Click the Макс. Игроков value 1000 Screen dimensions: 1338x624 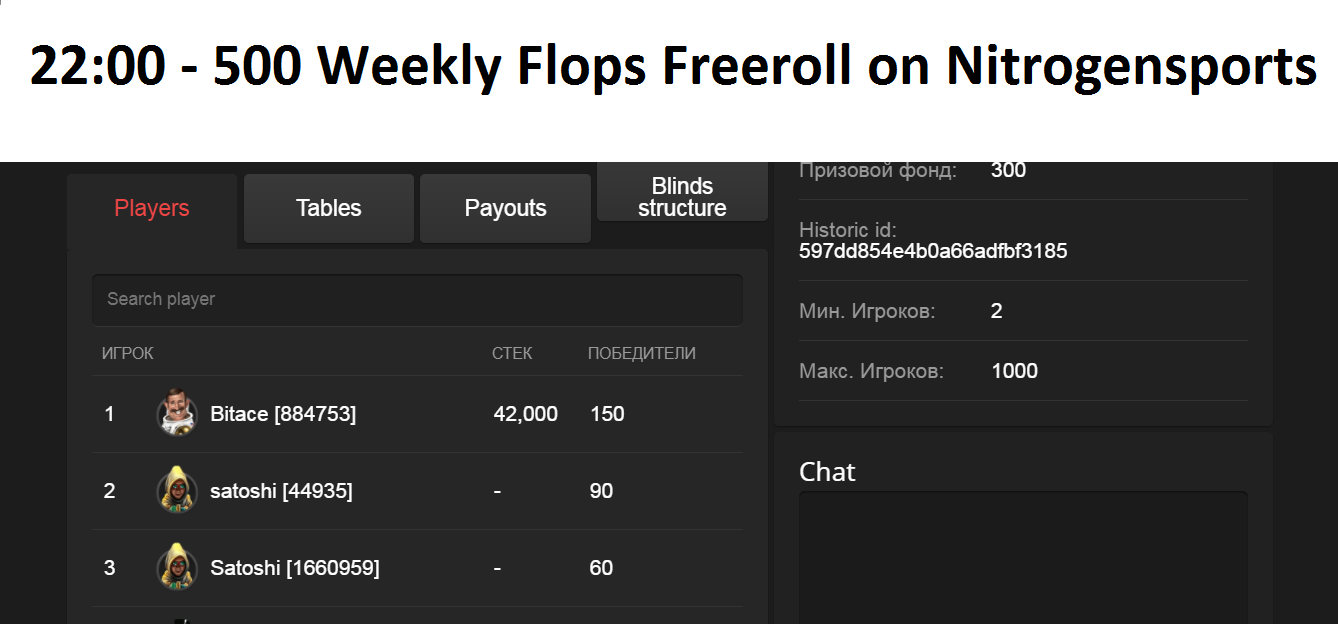click(1014, 371)
